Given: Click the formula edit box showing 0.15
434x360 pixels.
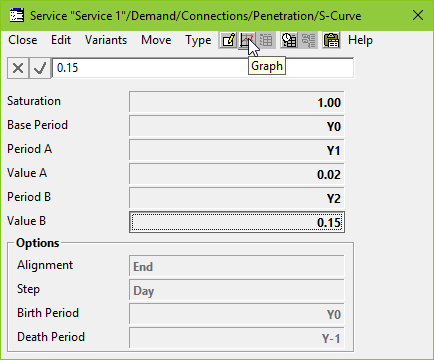Looking at the screenshot, I should (x=203, y=68).
